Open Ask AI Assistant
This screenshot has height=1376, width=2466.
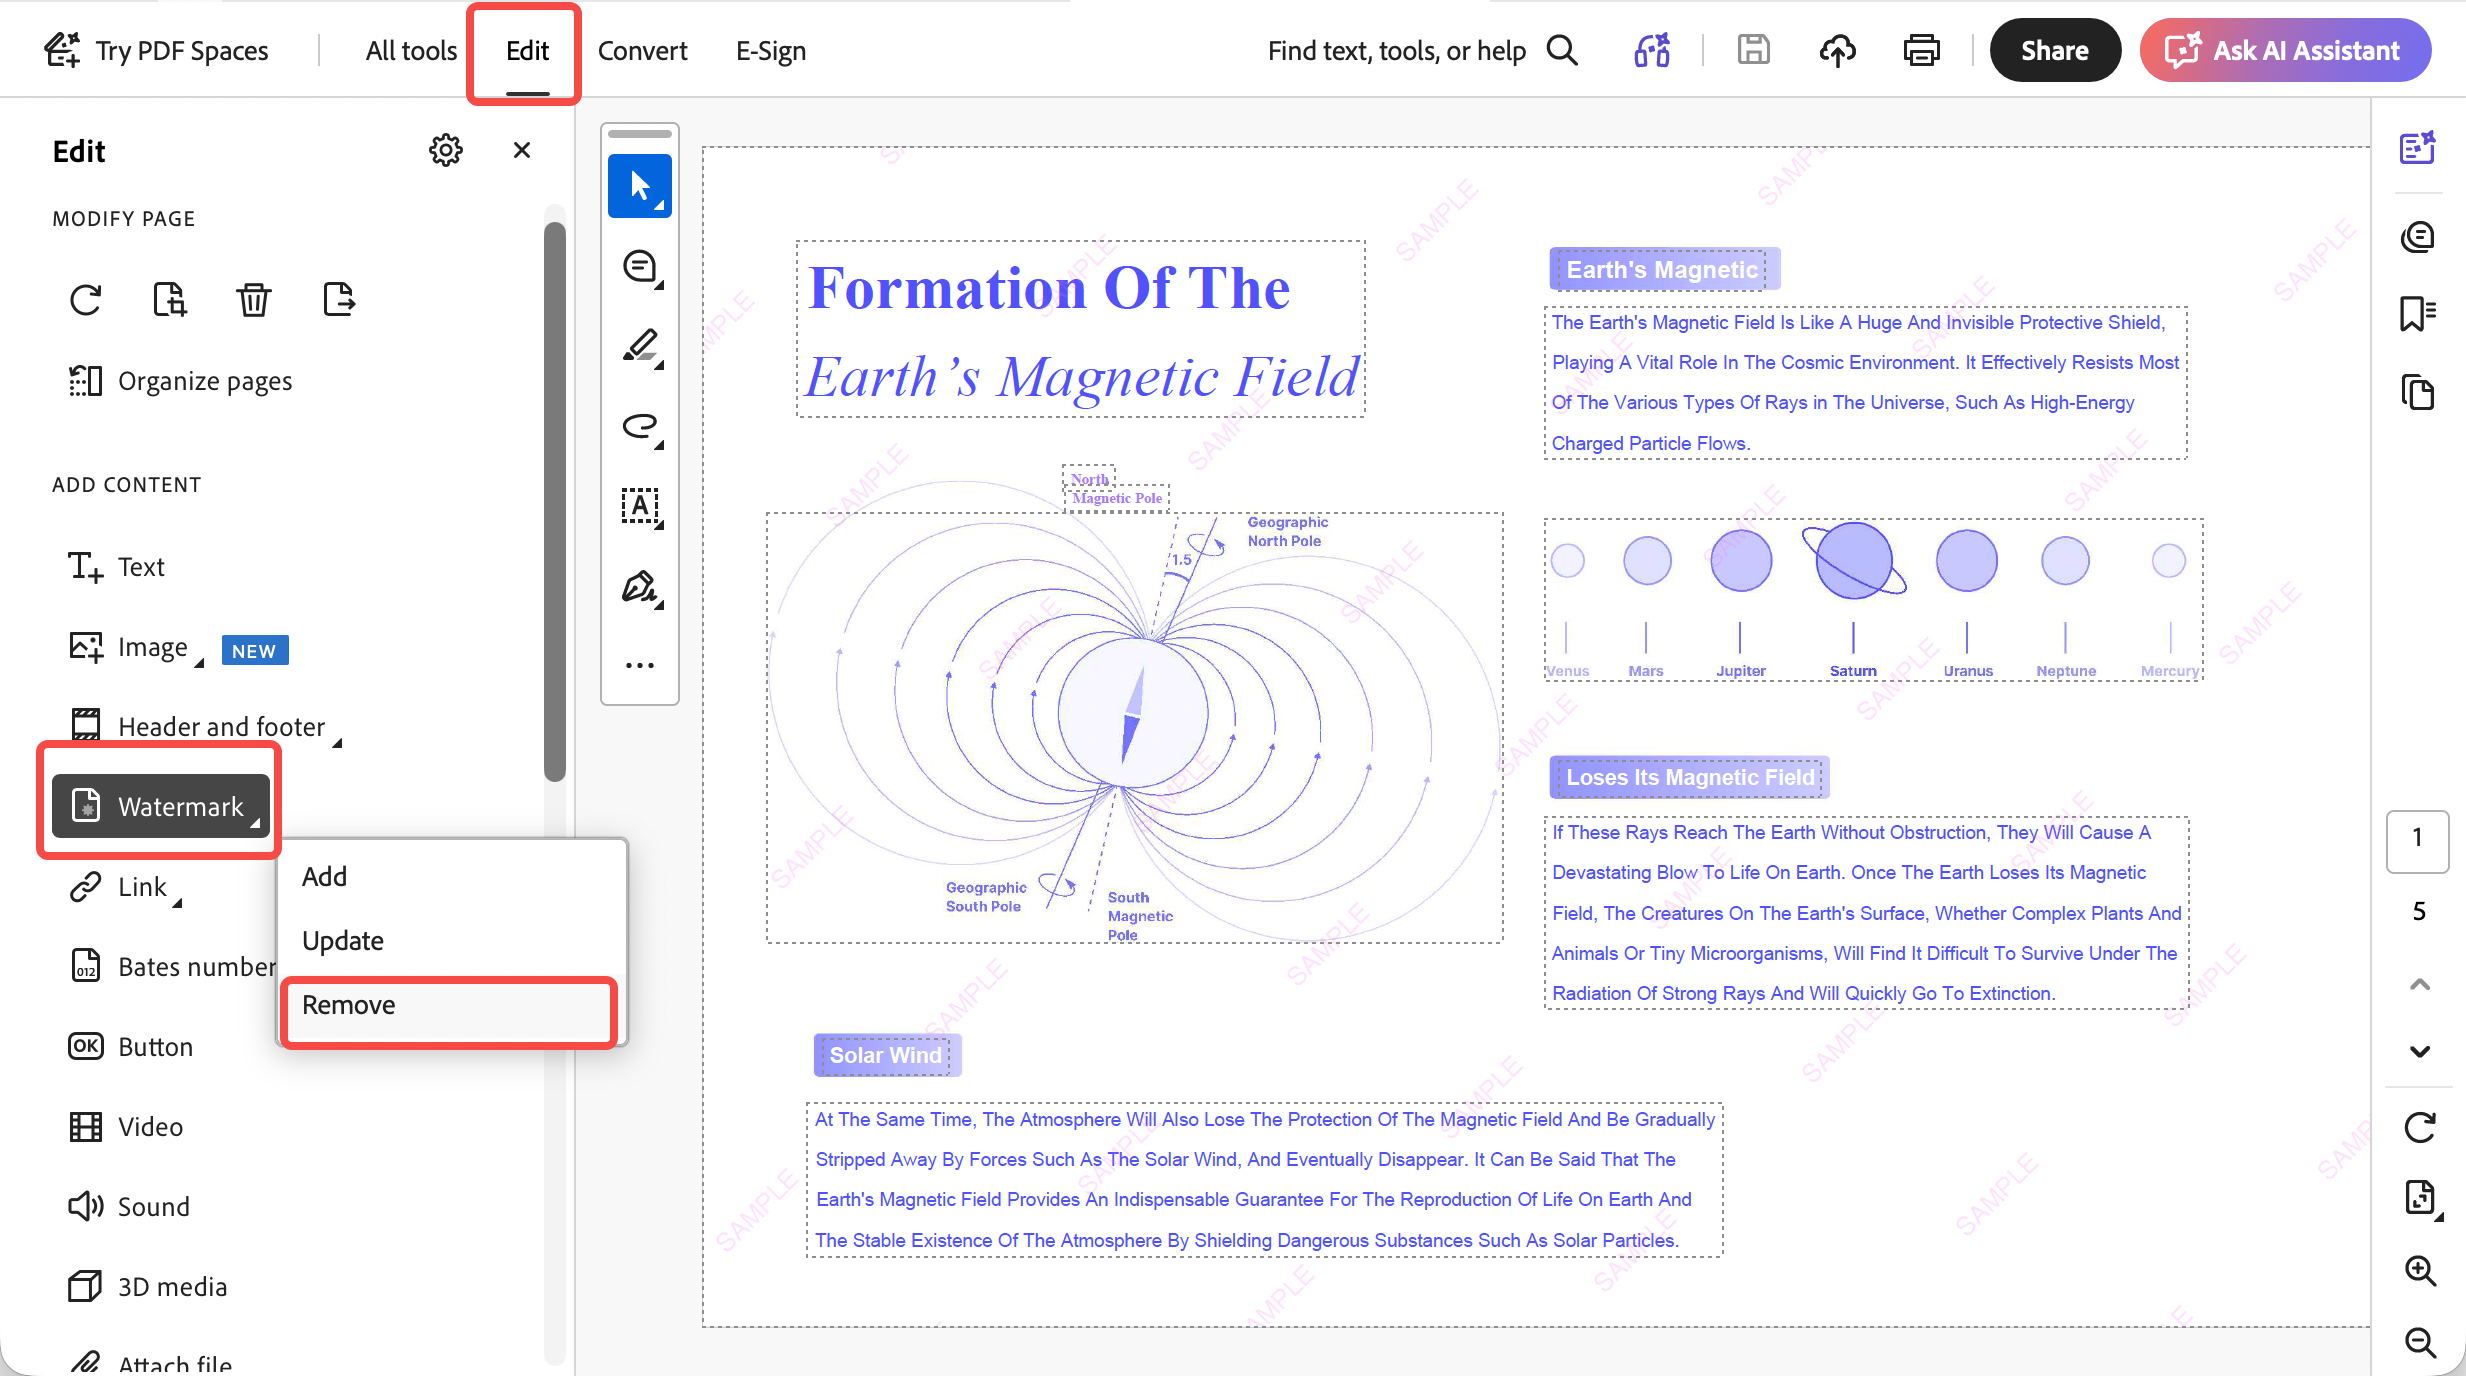click(x=2285, y=50)
